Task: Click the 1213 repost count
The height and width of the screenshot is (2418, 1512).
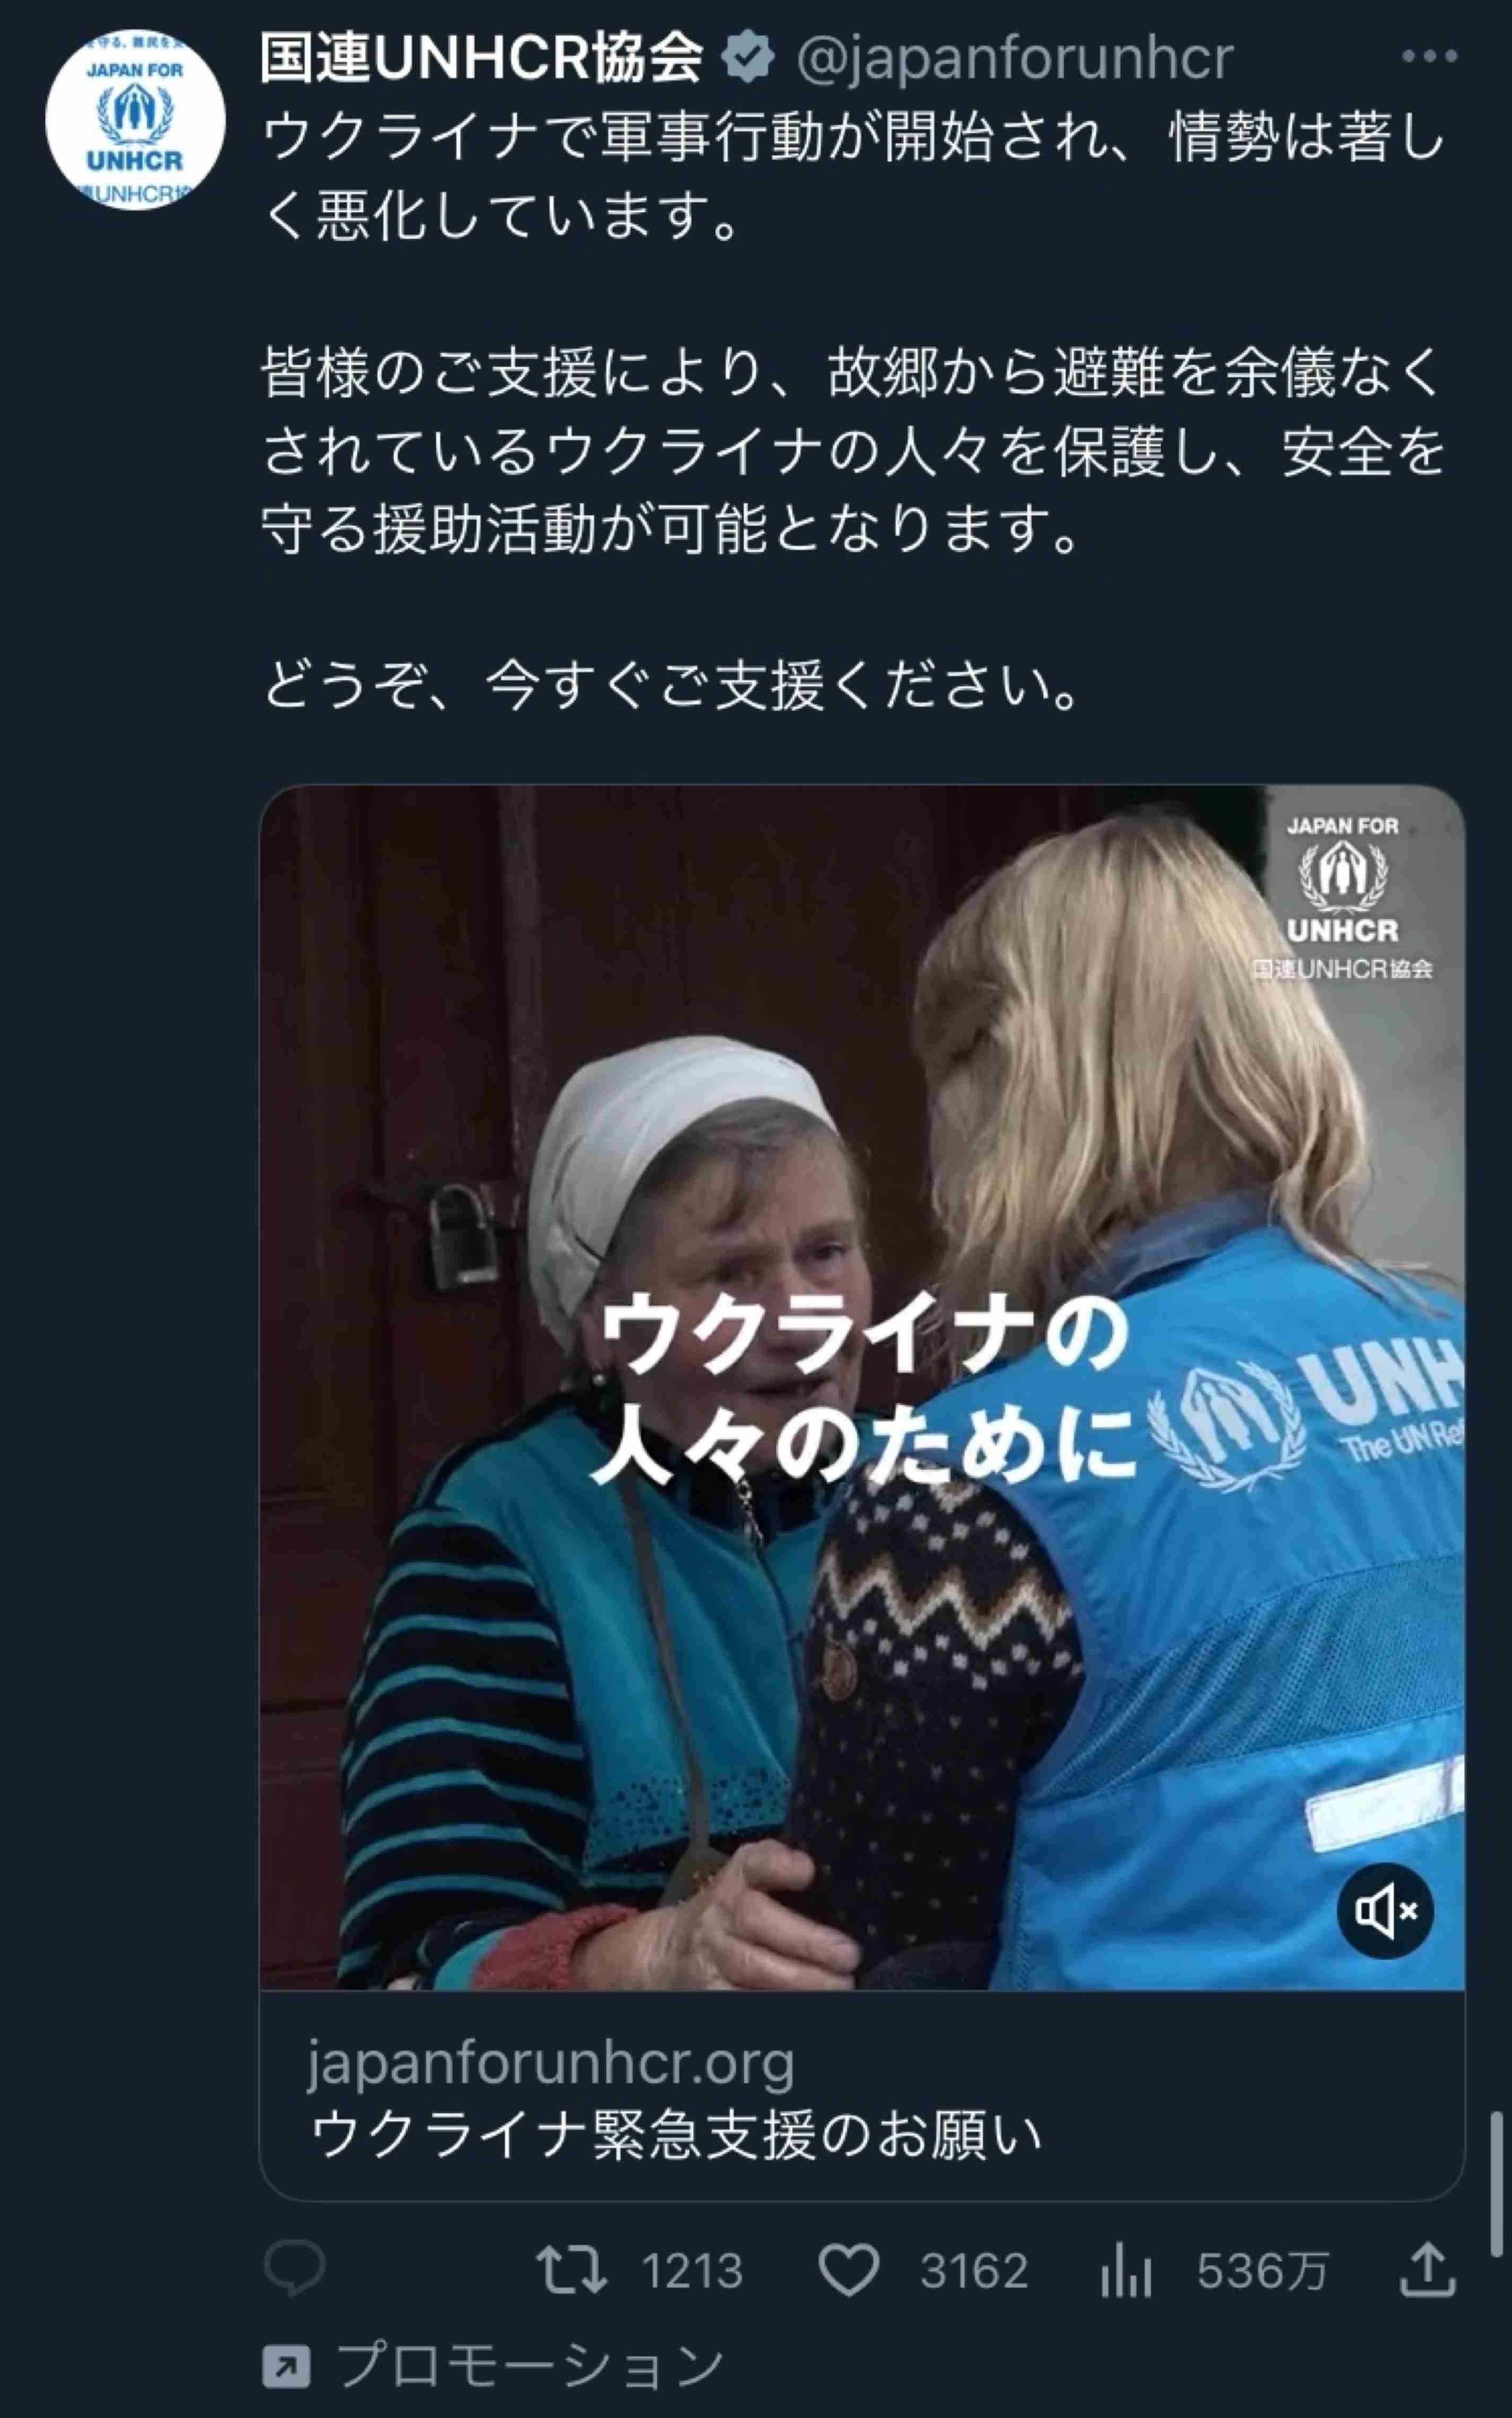Action: [x=692, y=2270]
